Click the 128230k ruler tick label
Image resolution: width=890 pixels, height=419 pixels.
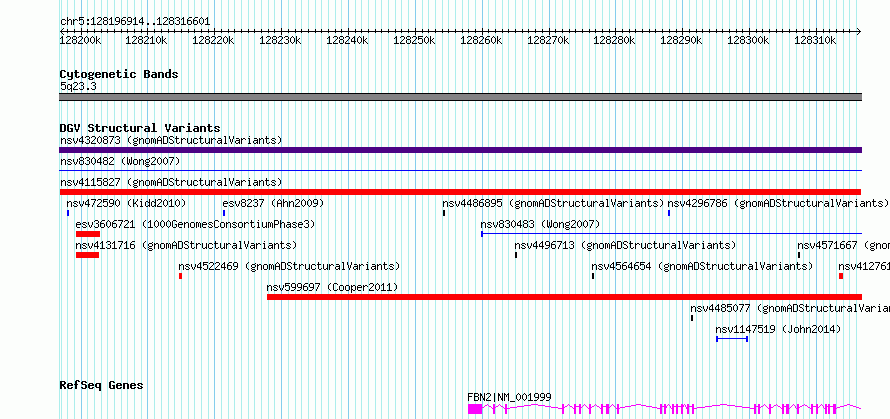[x=280, y=40]
